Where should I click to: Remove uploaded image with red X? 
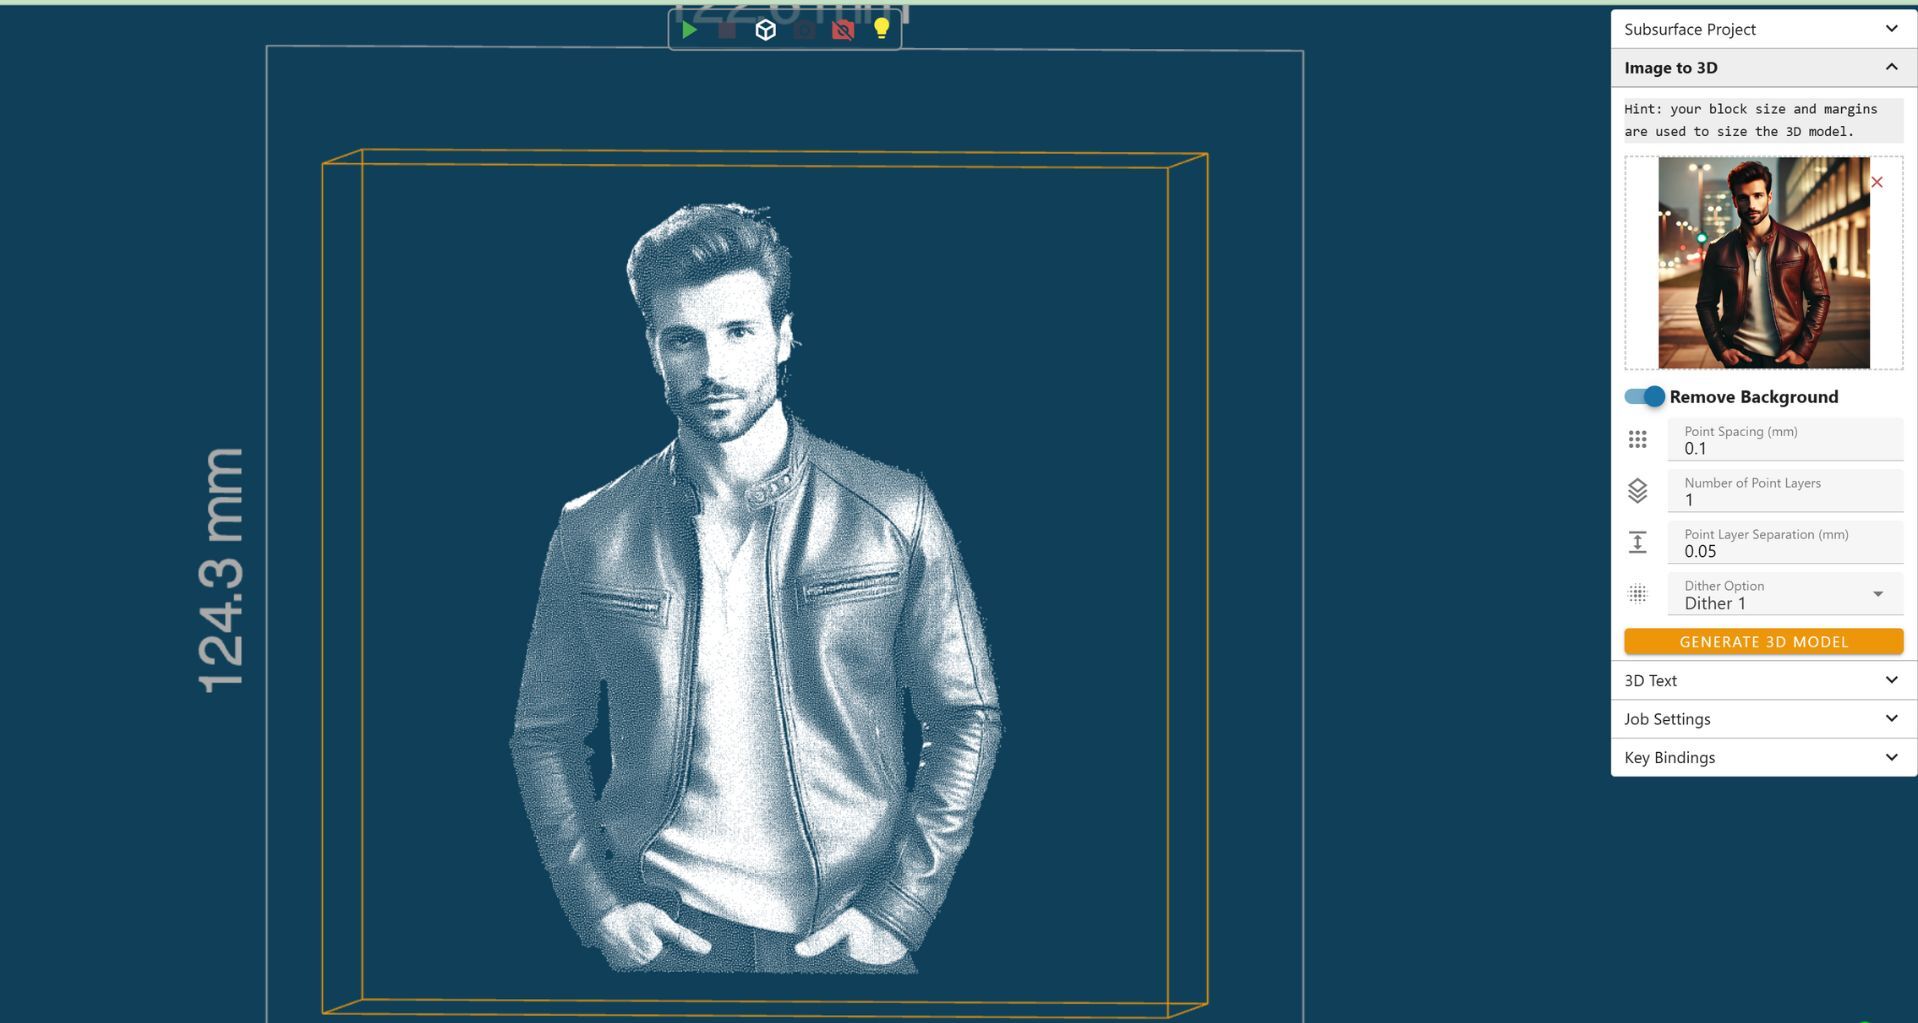(x=1877, y=182)
